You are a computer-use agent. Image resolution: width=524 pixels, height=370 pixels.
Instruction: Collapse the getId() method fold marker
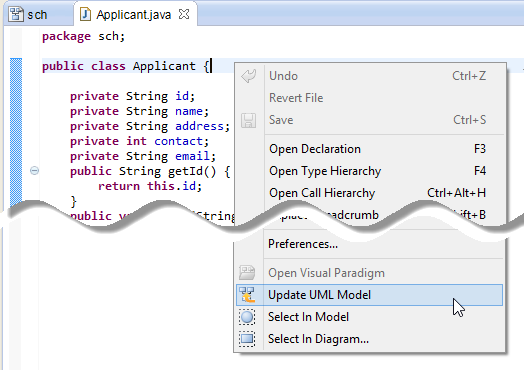click(x=34, y=171)
